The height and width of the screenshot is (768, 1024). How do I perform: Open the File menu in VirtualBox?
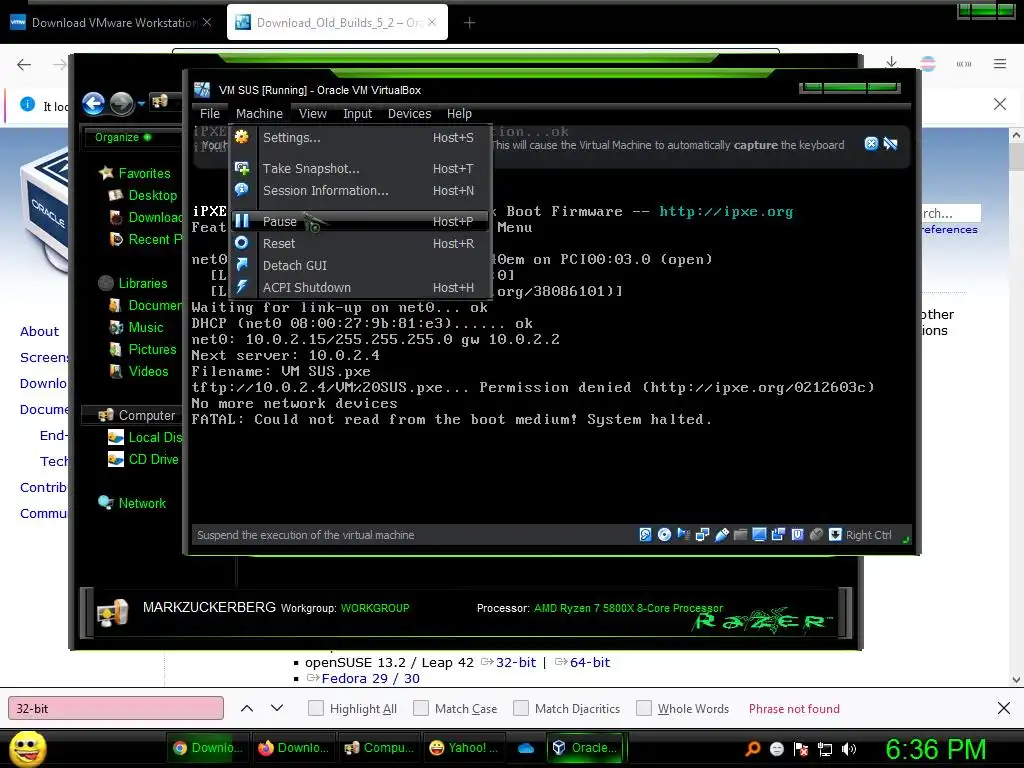pos(210,114)
